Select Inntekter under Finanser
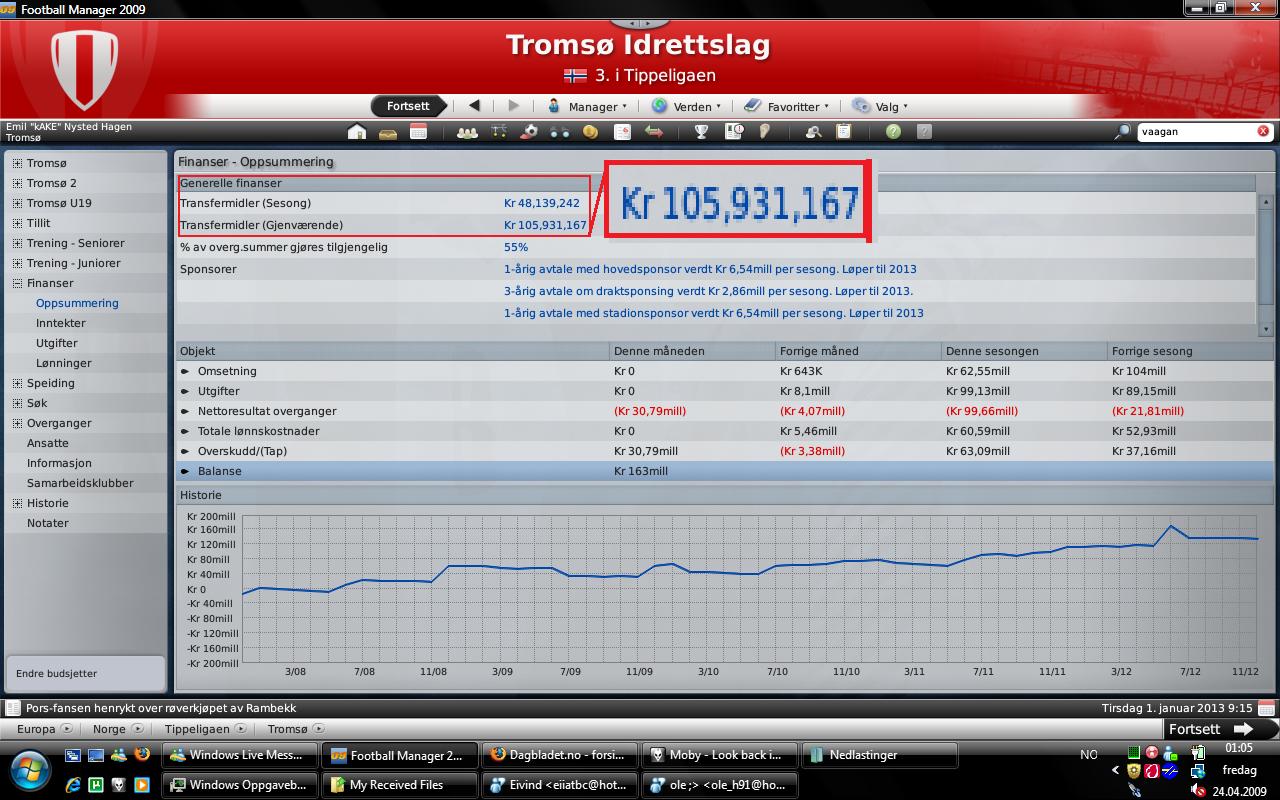 coord(61,323)
